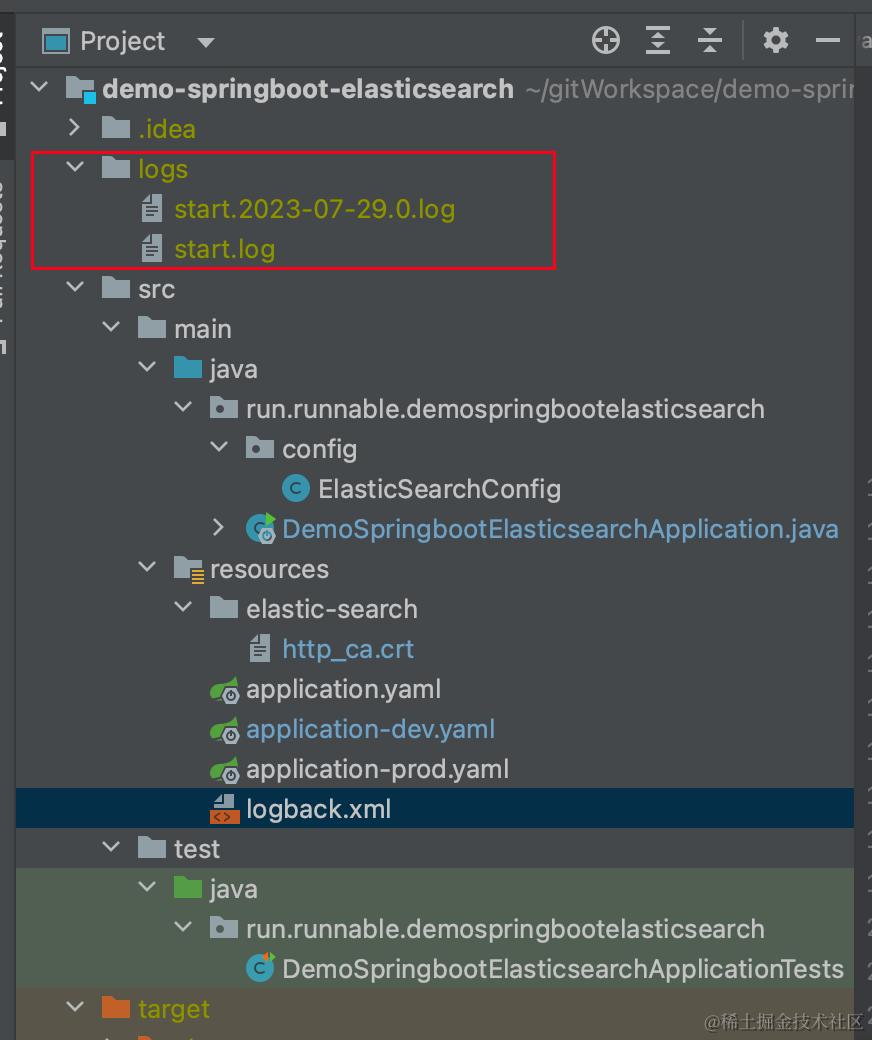Hide the Project tool window with the dash icon
The image size is (872, 1040).
click(x=828, y=40)
